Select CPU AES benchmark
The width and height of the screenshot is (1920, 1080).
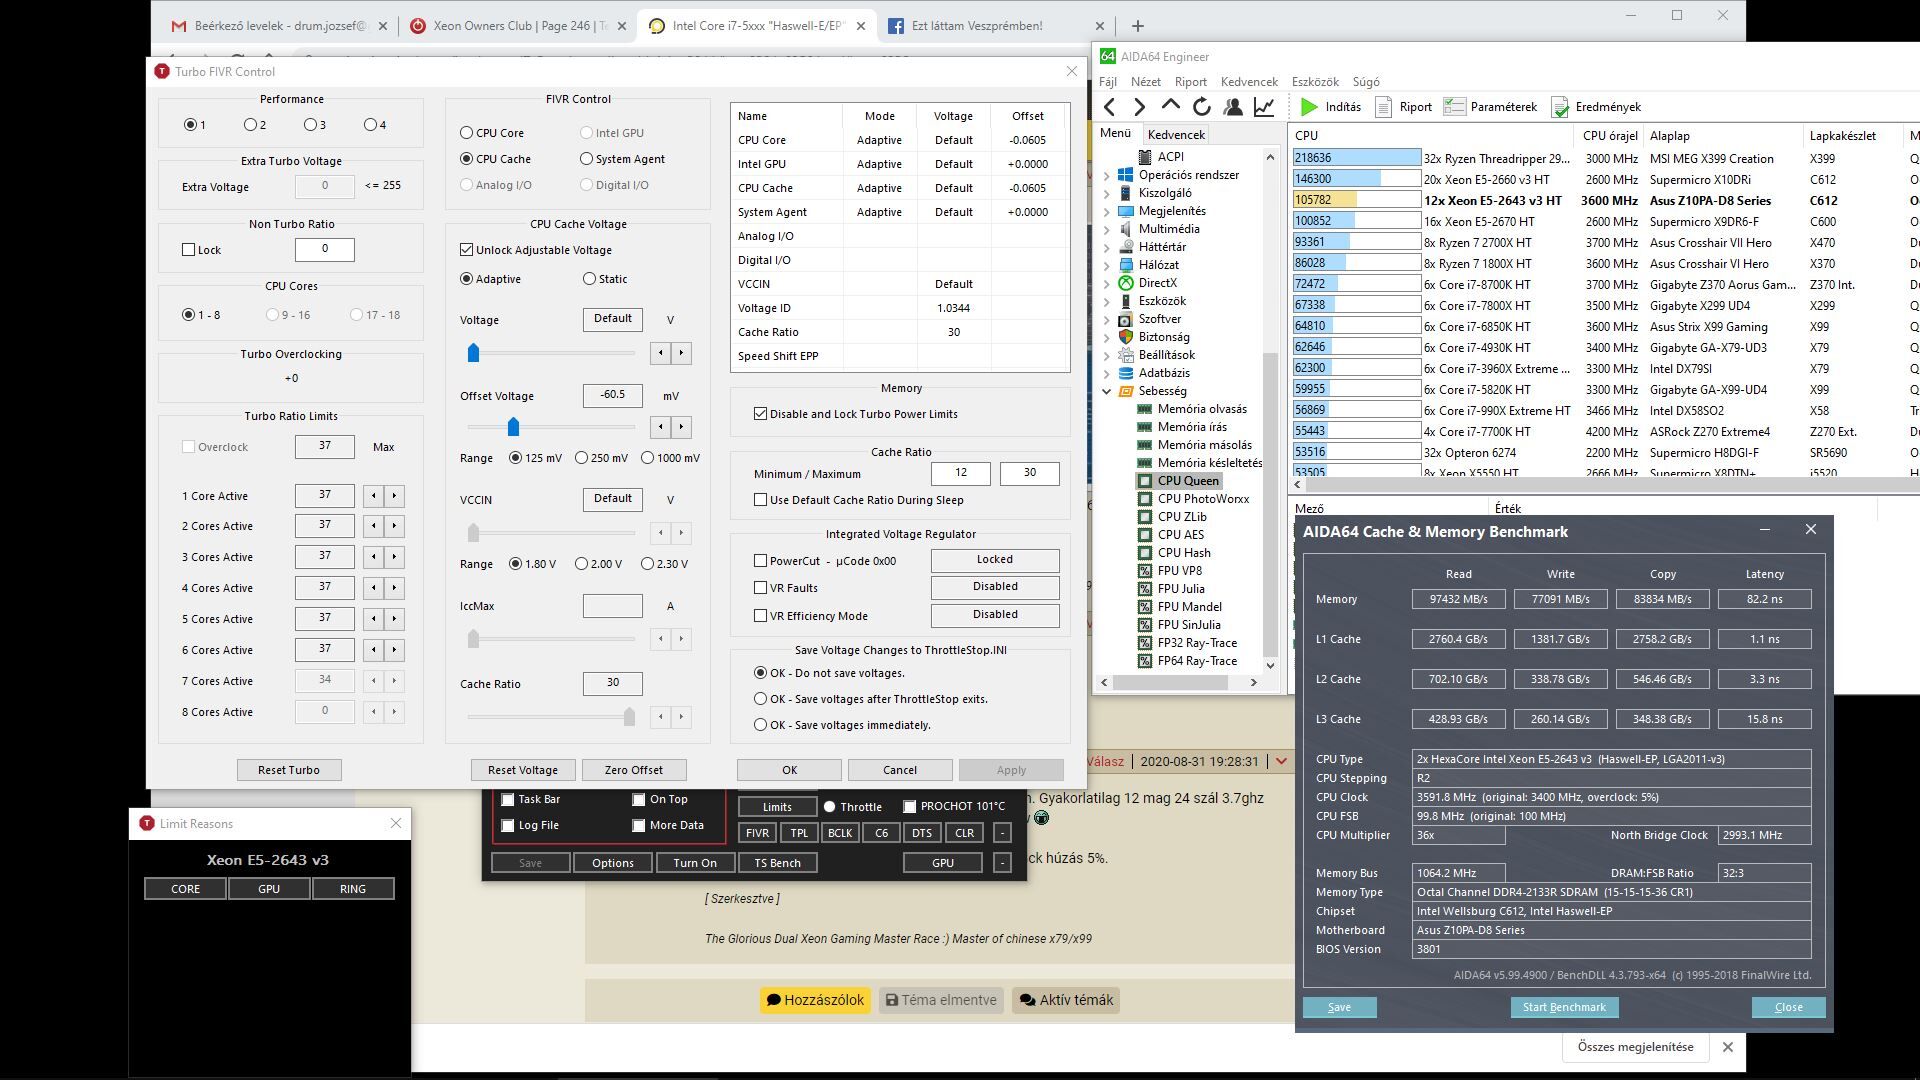[1181, 535]
